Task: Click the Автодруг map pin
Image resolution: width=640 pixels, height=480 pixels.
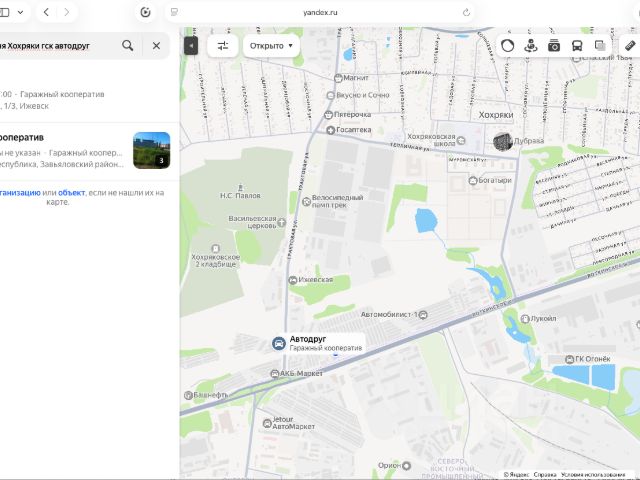Action: click(x=279, y=344)
